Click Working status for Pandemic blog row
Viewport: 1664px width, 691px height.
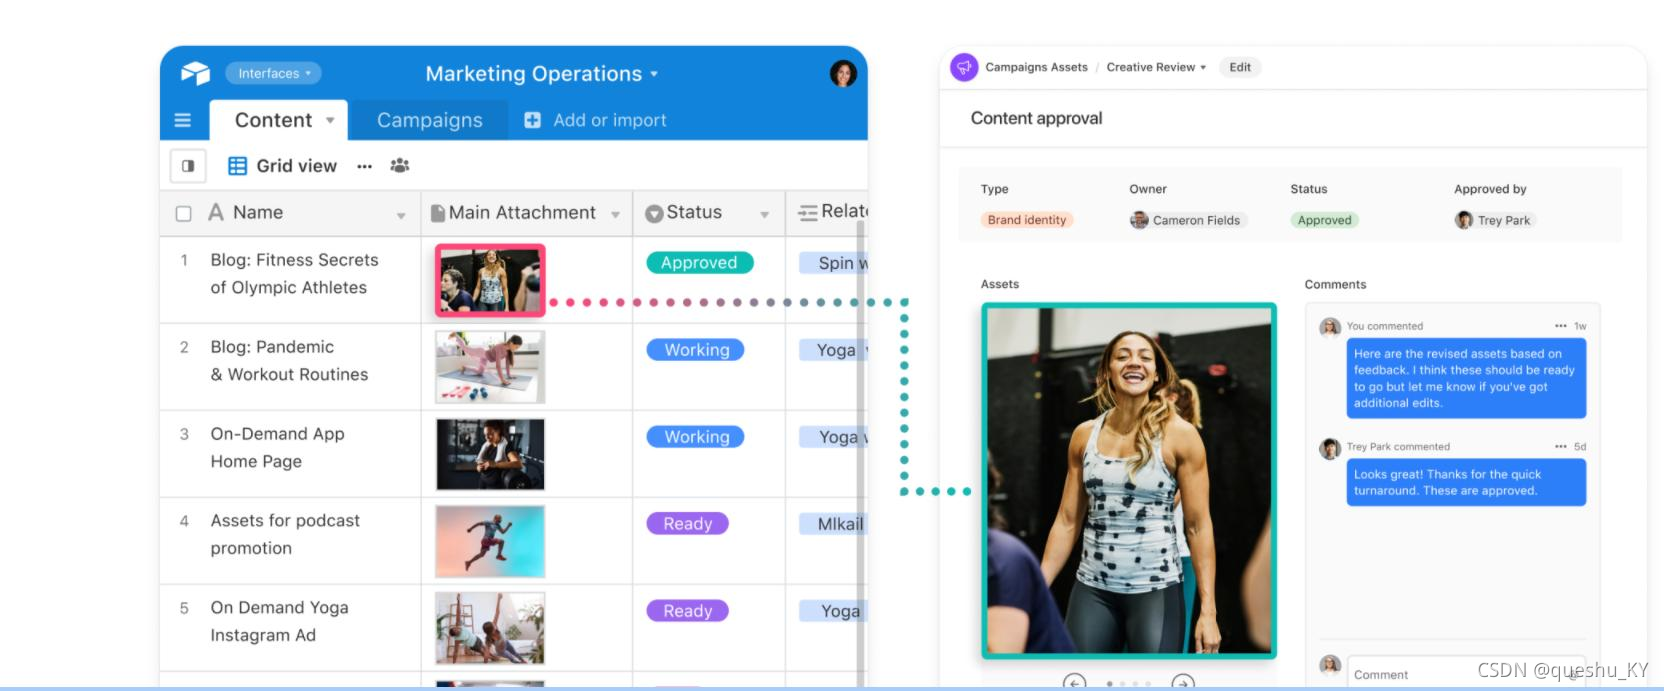(x=696, y=350)
